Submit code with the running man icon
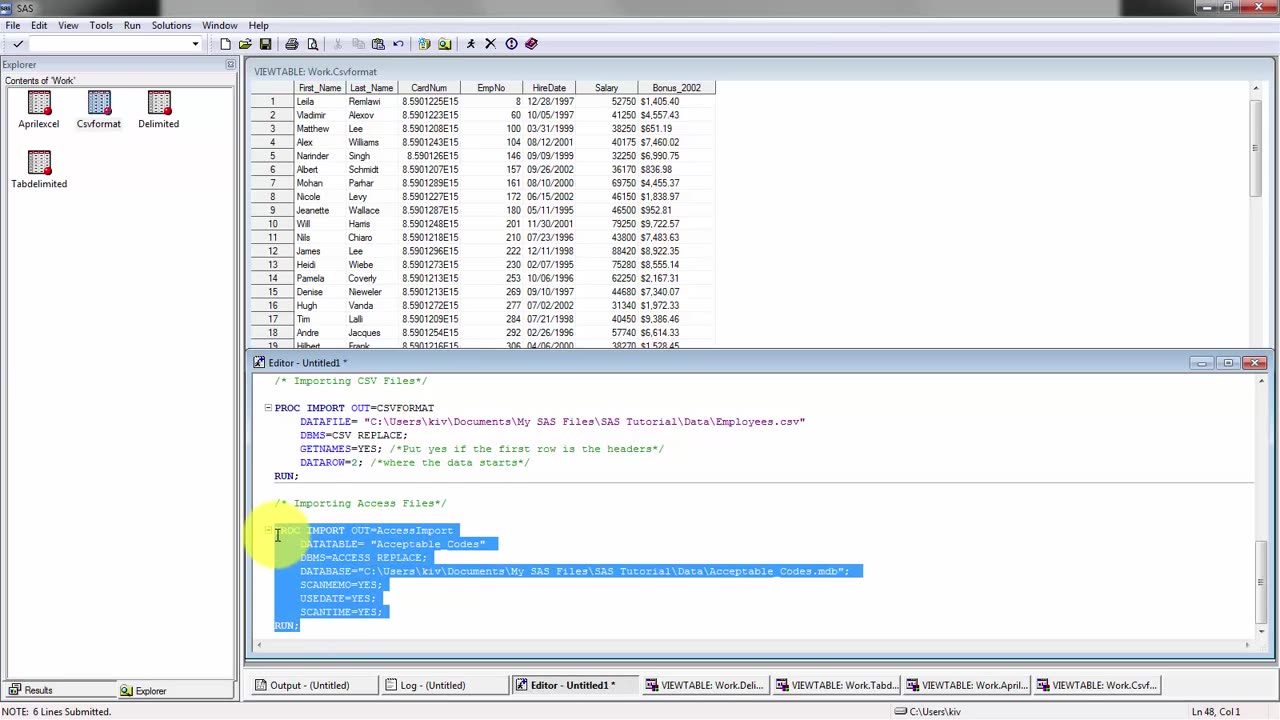 (x=471, y=44)
